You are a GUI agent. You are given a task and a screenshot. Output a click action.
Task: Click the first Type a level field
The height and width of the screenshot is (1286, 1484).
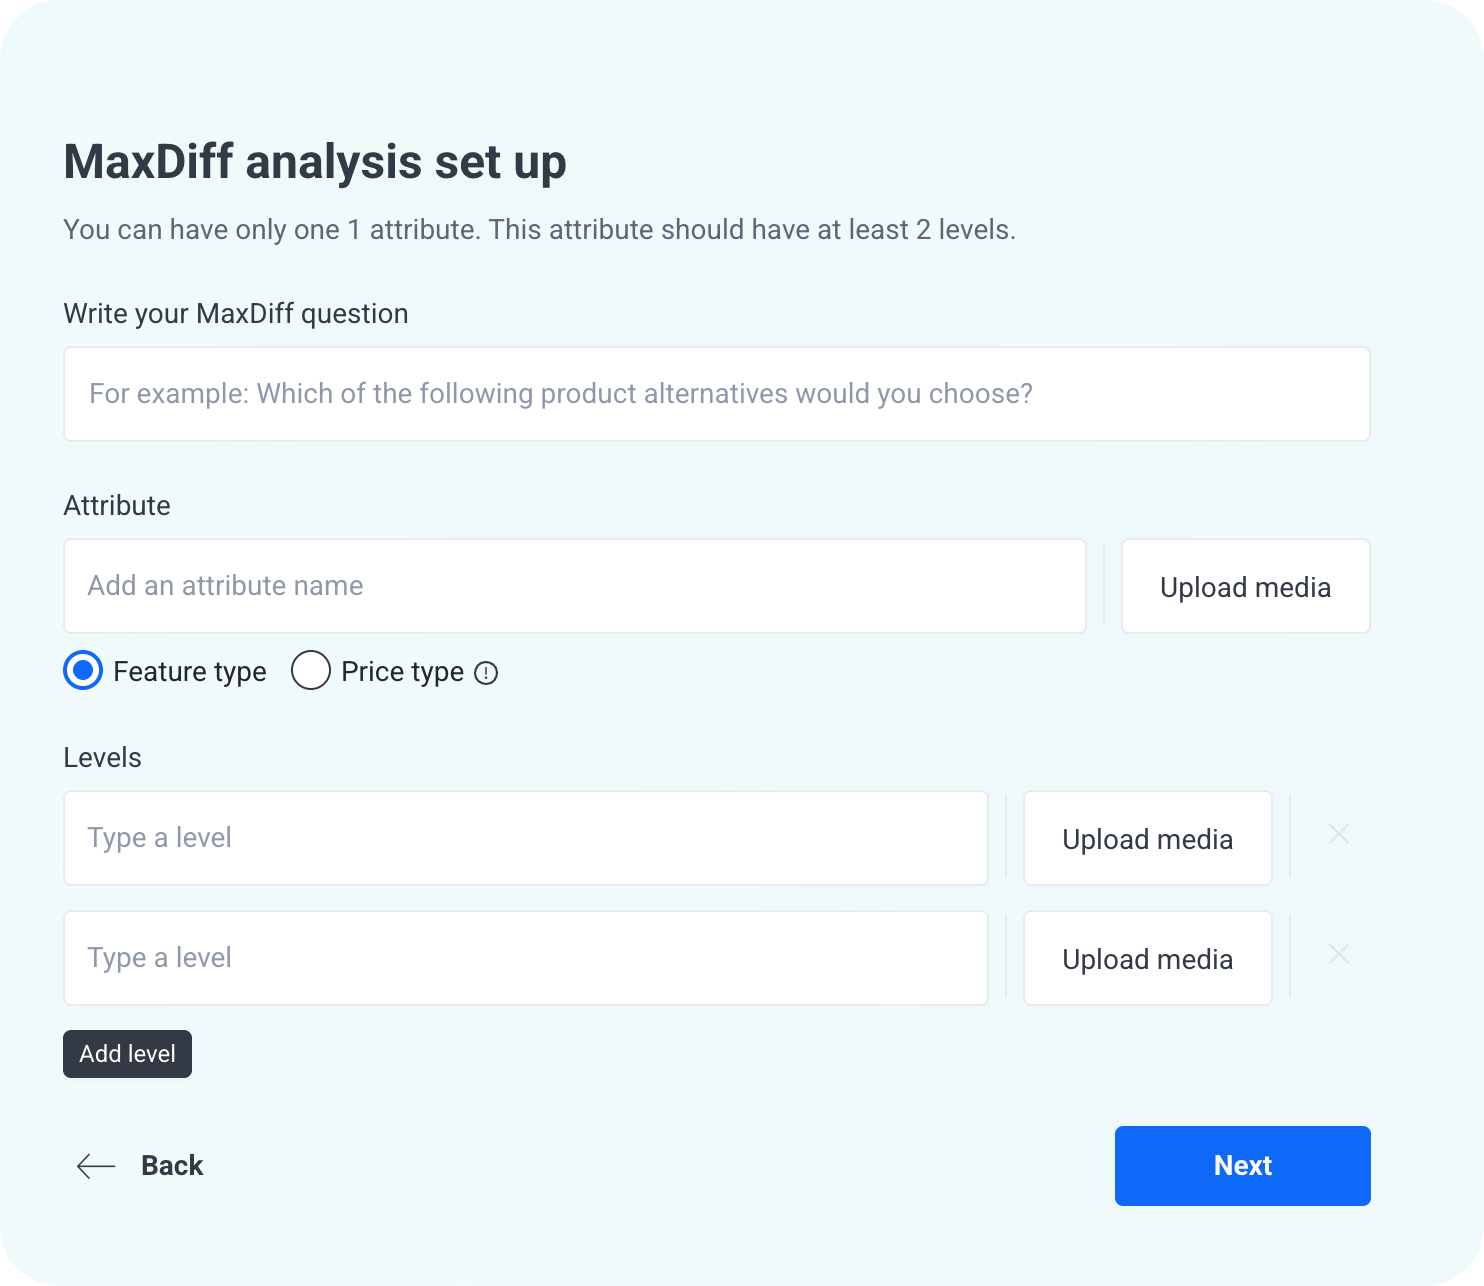(526, 838)
